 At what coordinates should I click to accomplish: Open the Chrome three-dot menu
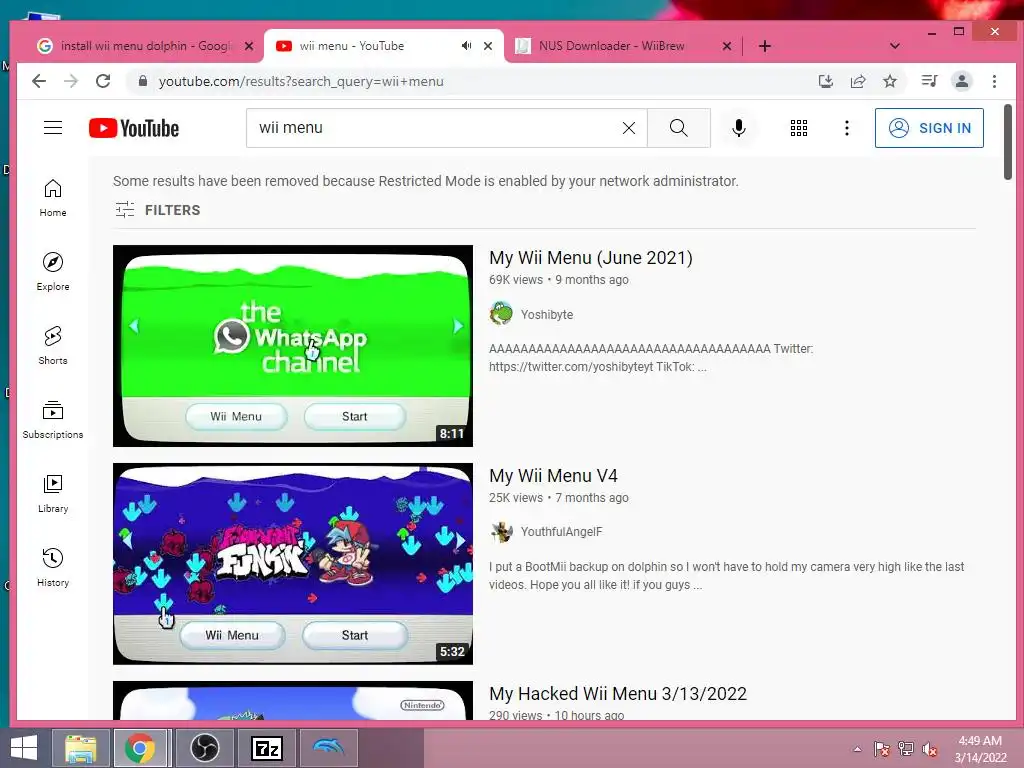[x=994, y=81]
